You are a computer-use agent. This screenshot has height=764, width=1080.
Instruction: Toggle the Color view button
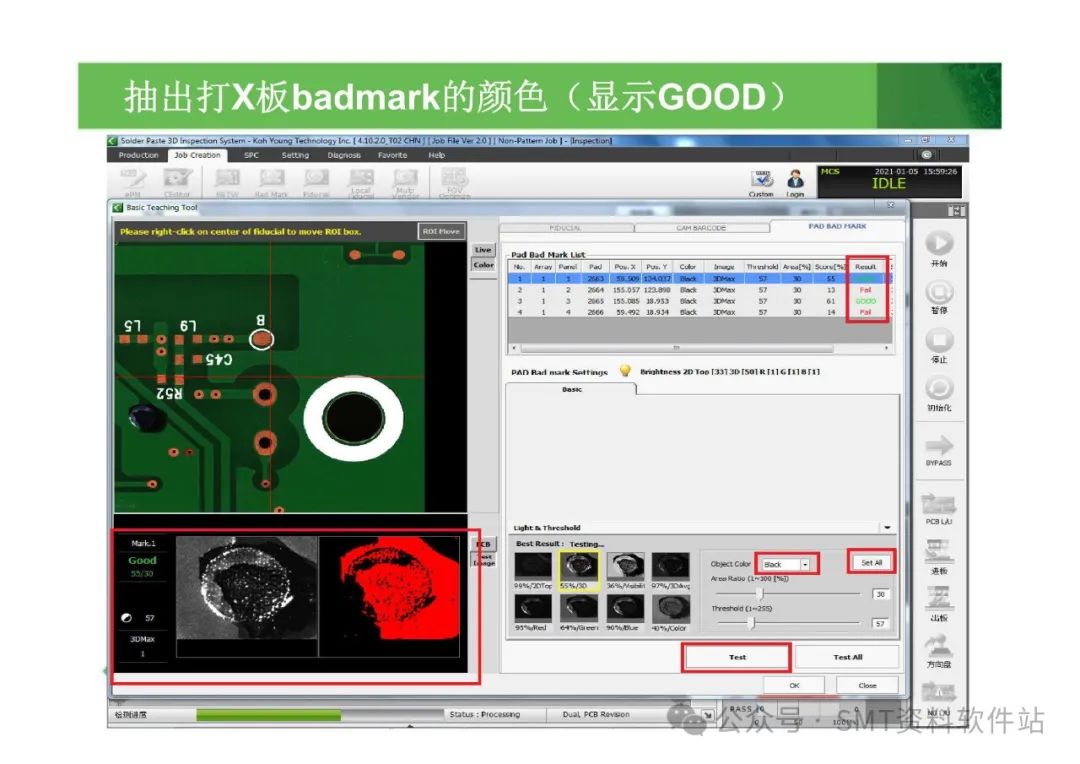click(x=484, y=265)
